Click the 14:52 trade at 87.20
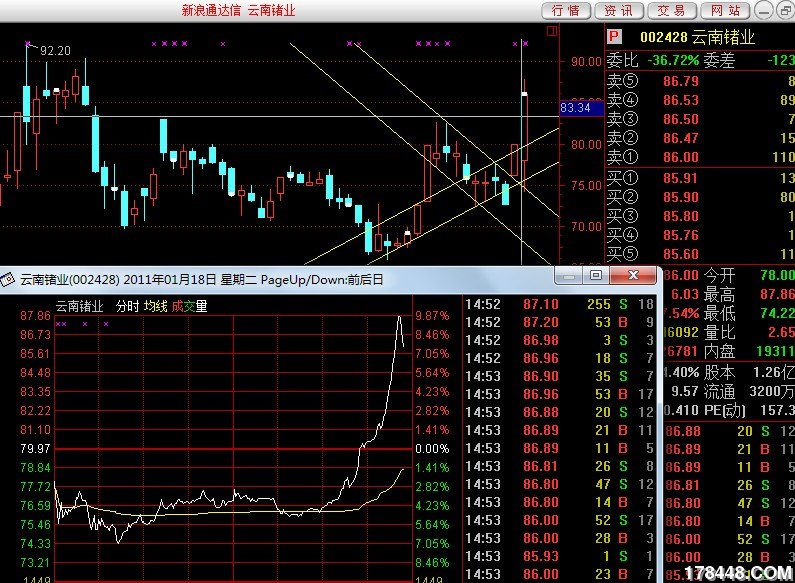The height and width of the screenshot is (583, 795). pyautogui.click(x=560, y=322)
